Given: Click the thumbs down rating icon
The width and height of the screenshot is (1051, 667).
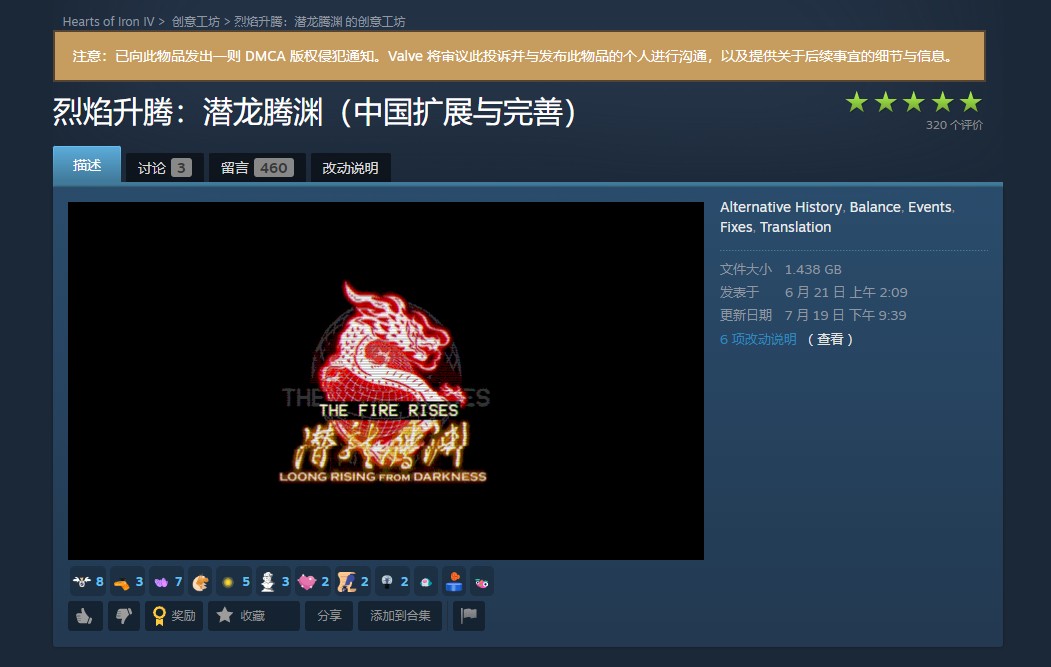Looking at the screenshot, I should click(x=123, y=616).
